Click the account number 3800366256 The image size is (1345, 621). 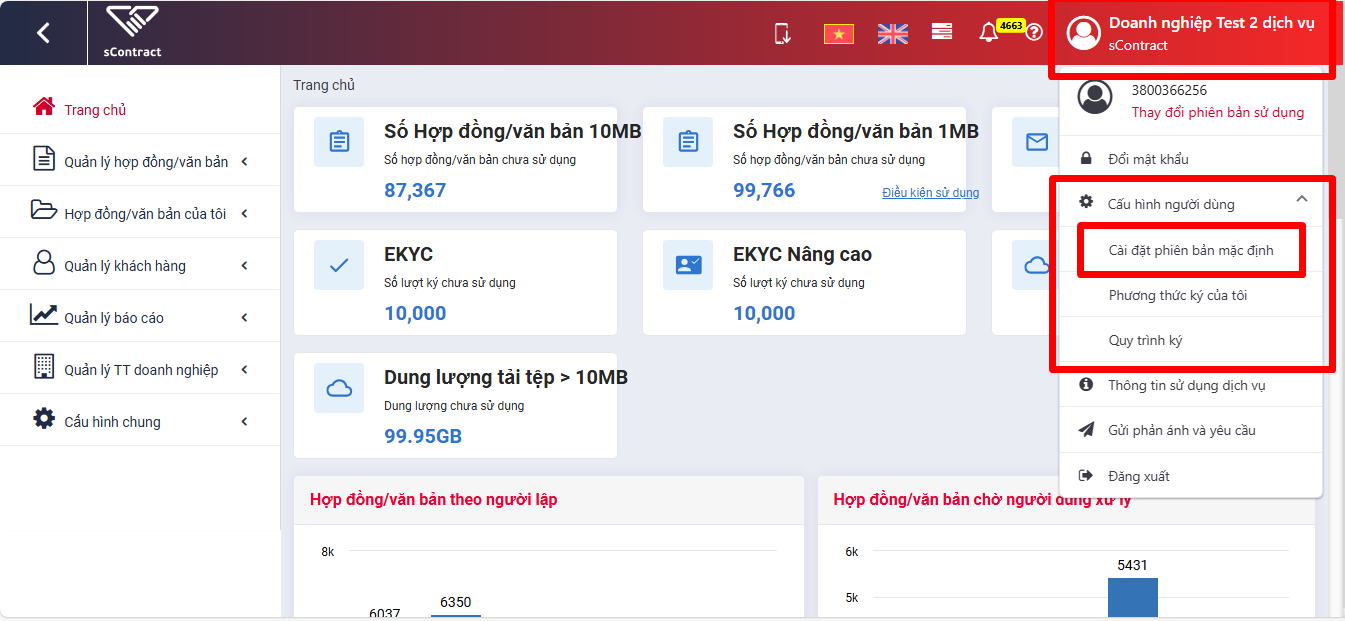tap(1169, 90)
